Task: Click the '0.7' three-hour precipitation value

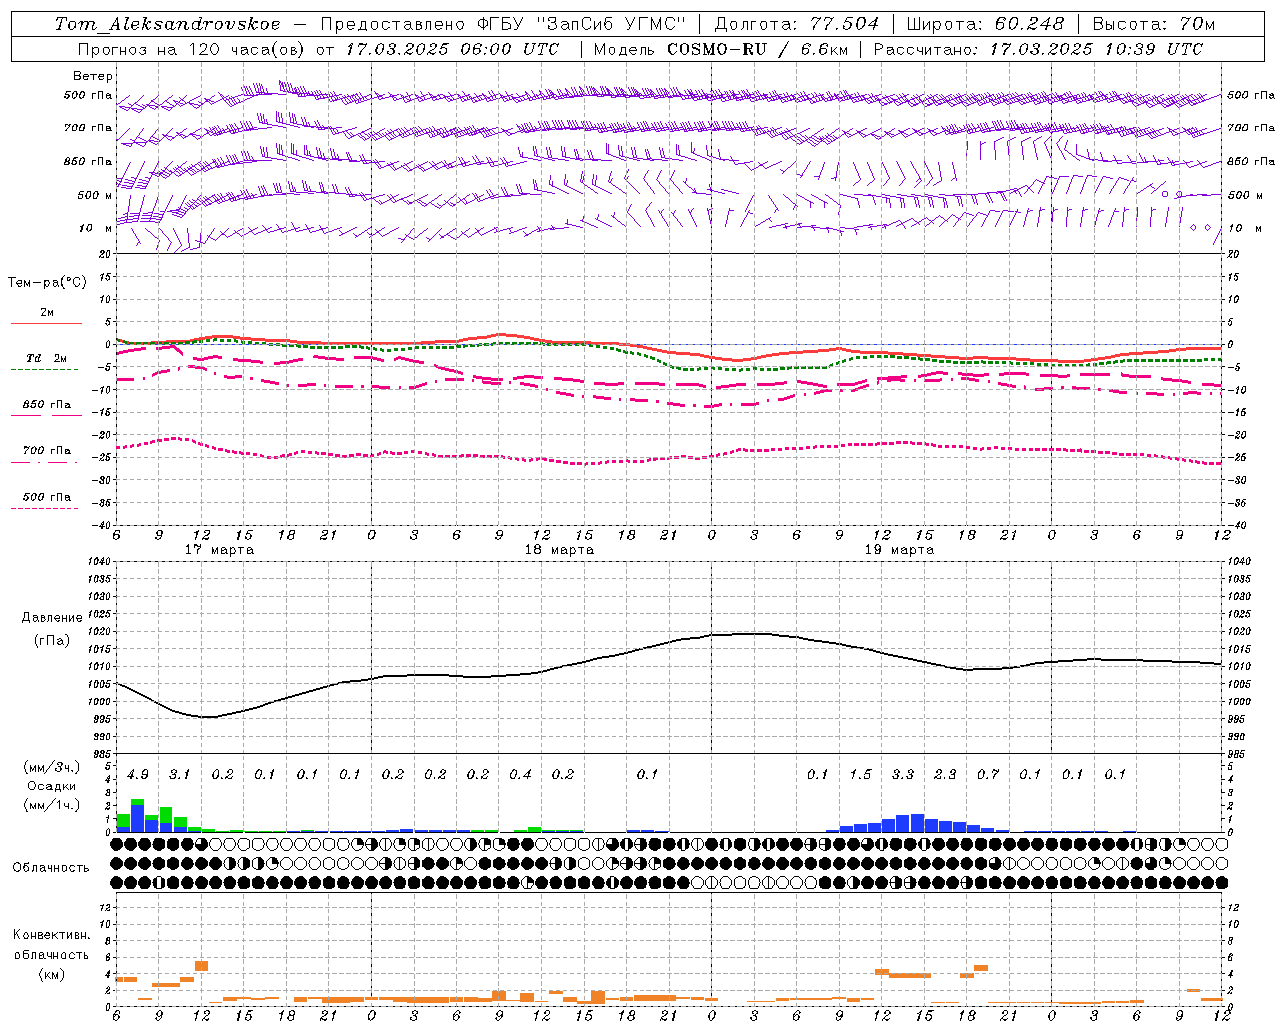Action: [988, 774]
